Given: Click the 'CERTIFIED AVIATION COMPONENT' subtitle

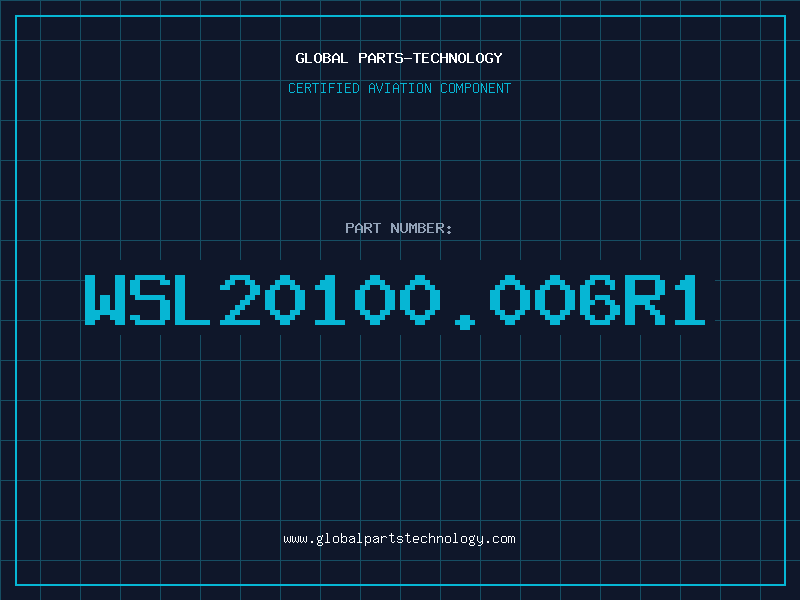Looking at the screenshot, I should coord(399,88).
